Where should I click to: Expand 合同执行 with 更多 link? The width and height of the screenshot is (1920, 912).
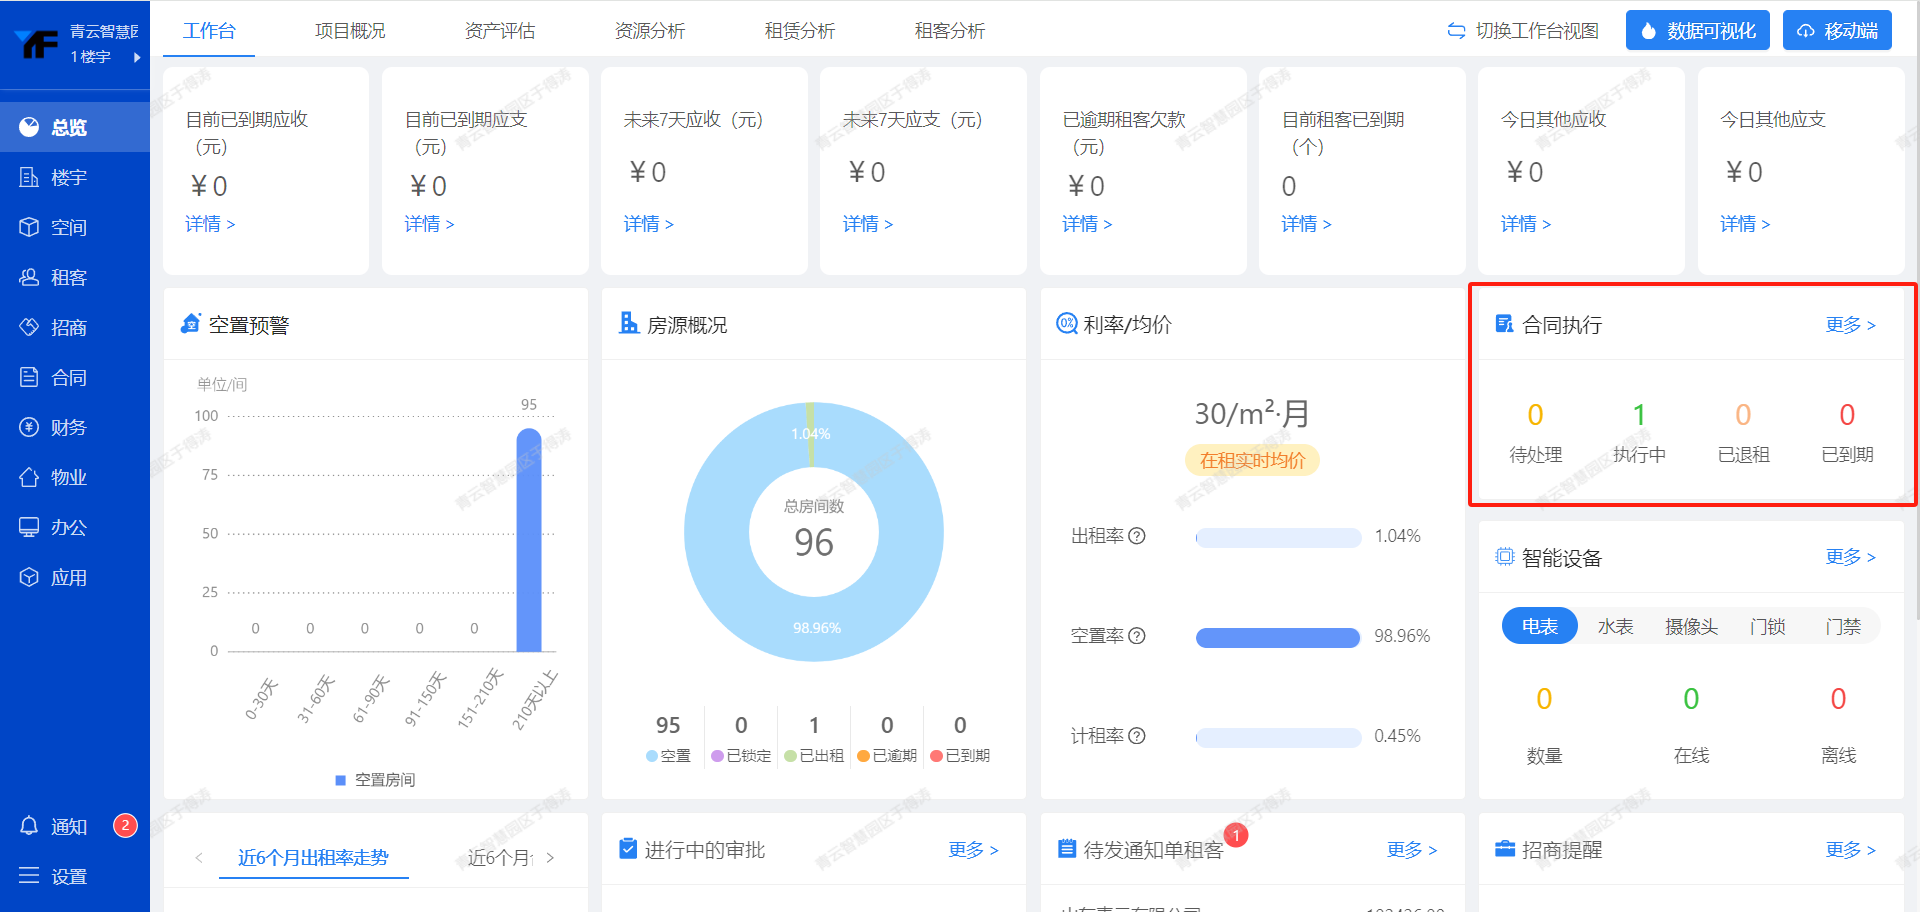click(1850, 325)
